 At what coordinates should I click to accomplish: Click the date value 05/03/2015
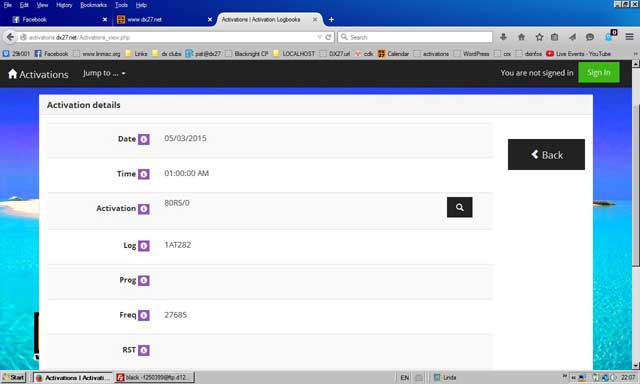[185, 138]
